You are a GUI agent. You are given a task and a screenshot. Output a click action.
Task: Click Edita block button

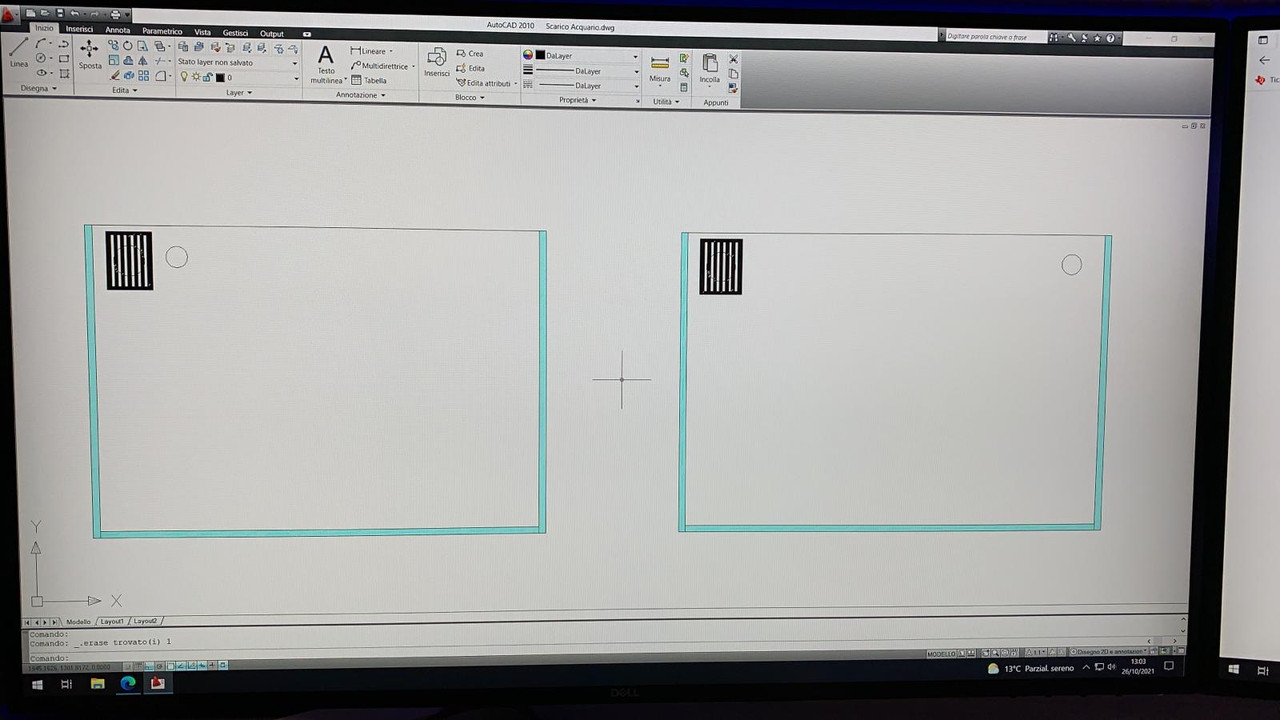[x=470, y=68]
